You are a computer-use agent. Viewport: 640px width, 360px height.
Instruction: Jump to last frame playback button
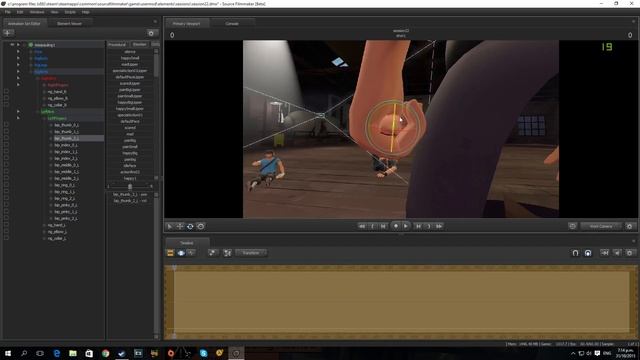[439, 226]
